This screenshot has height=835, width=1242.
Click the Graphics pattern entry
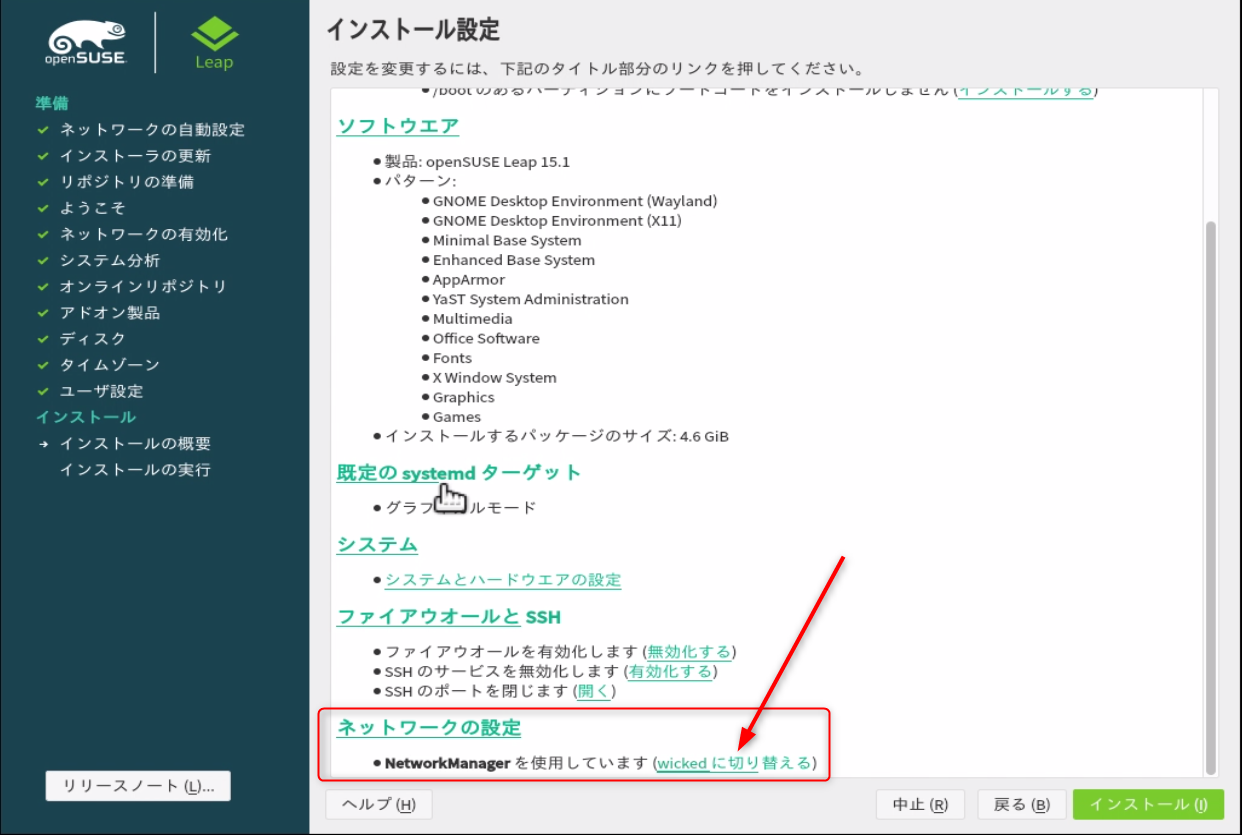click(x=464, y=397)
